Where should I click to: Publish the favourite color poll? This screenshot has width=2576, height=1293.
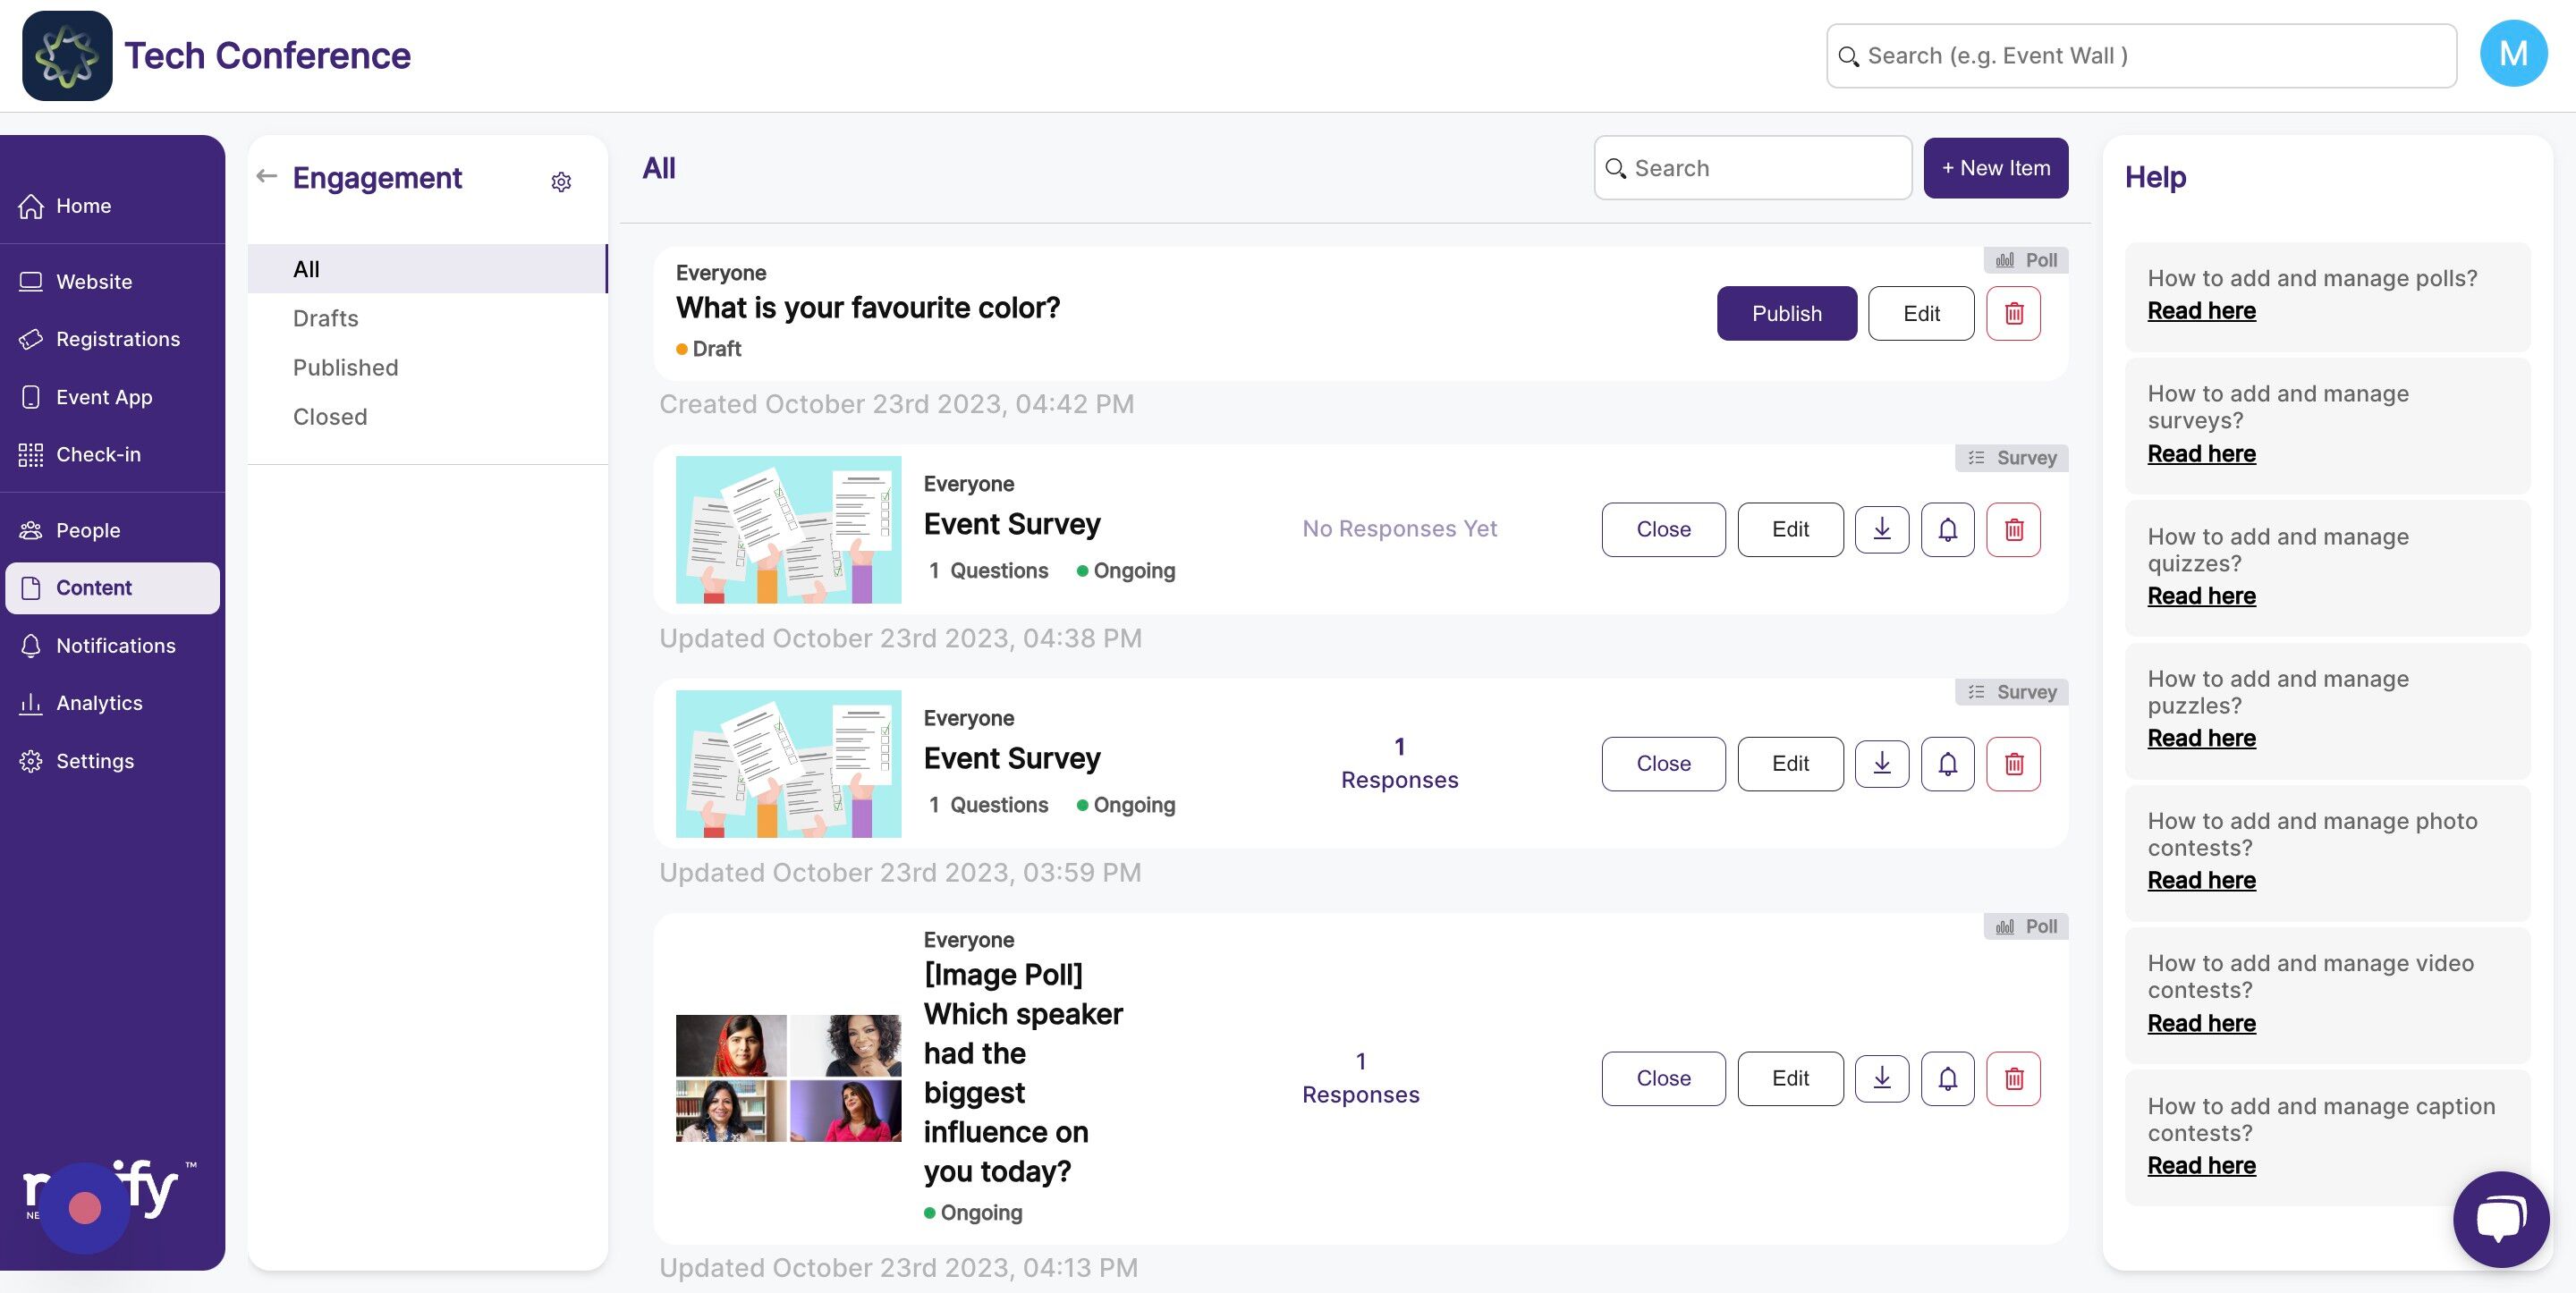[1786, 314]
